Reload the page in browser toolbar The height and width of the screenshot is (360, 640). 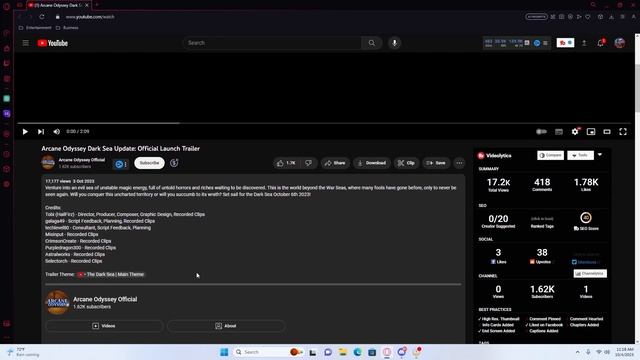pos(42,17)
